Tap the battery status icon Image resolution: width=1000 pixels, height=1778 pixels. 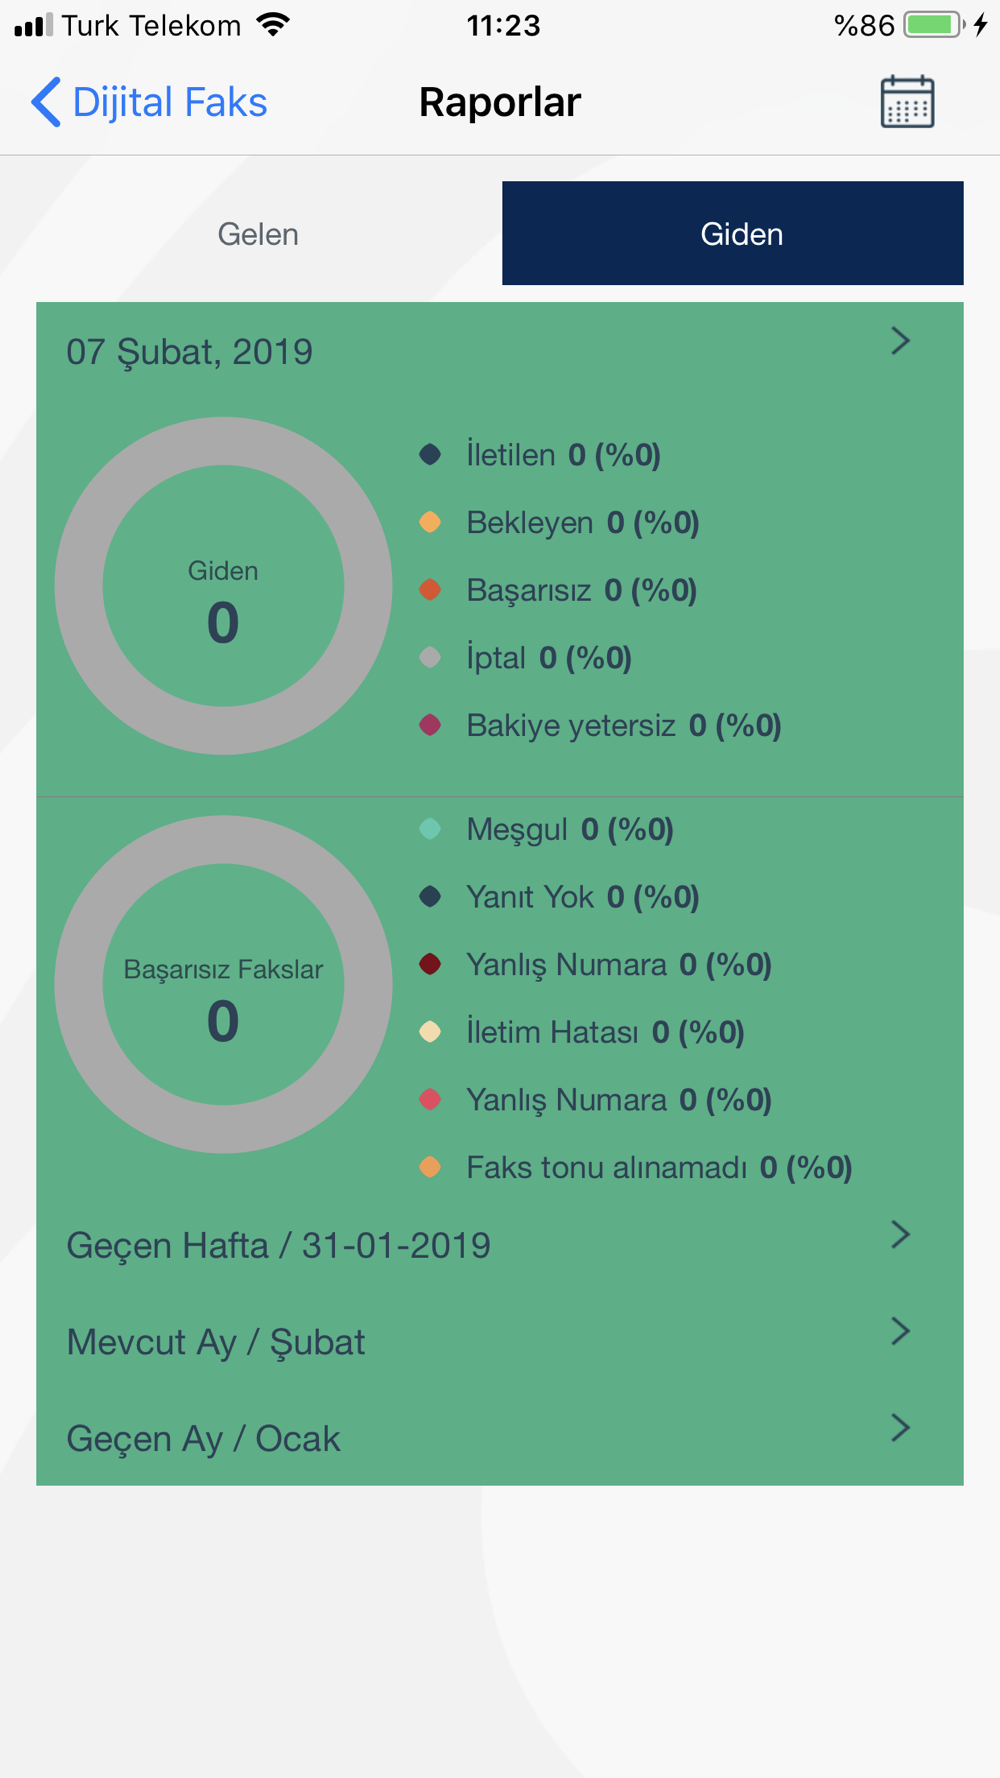934,25
